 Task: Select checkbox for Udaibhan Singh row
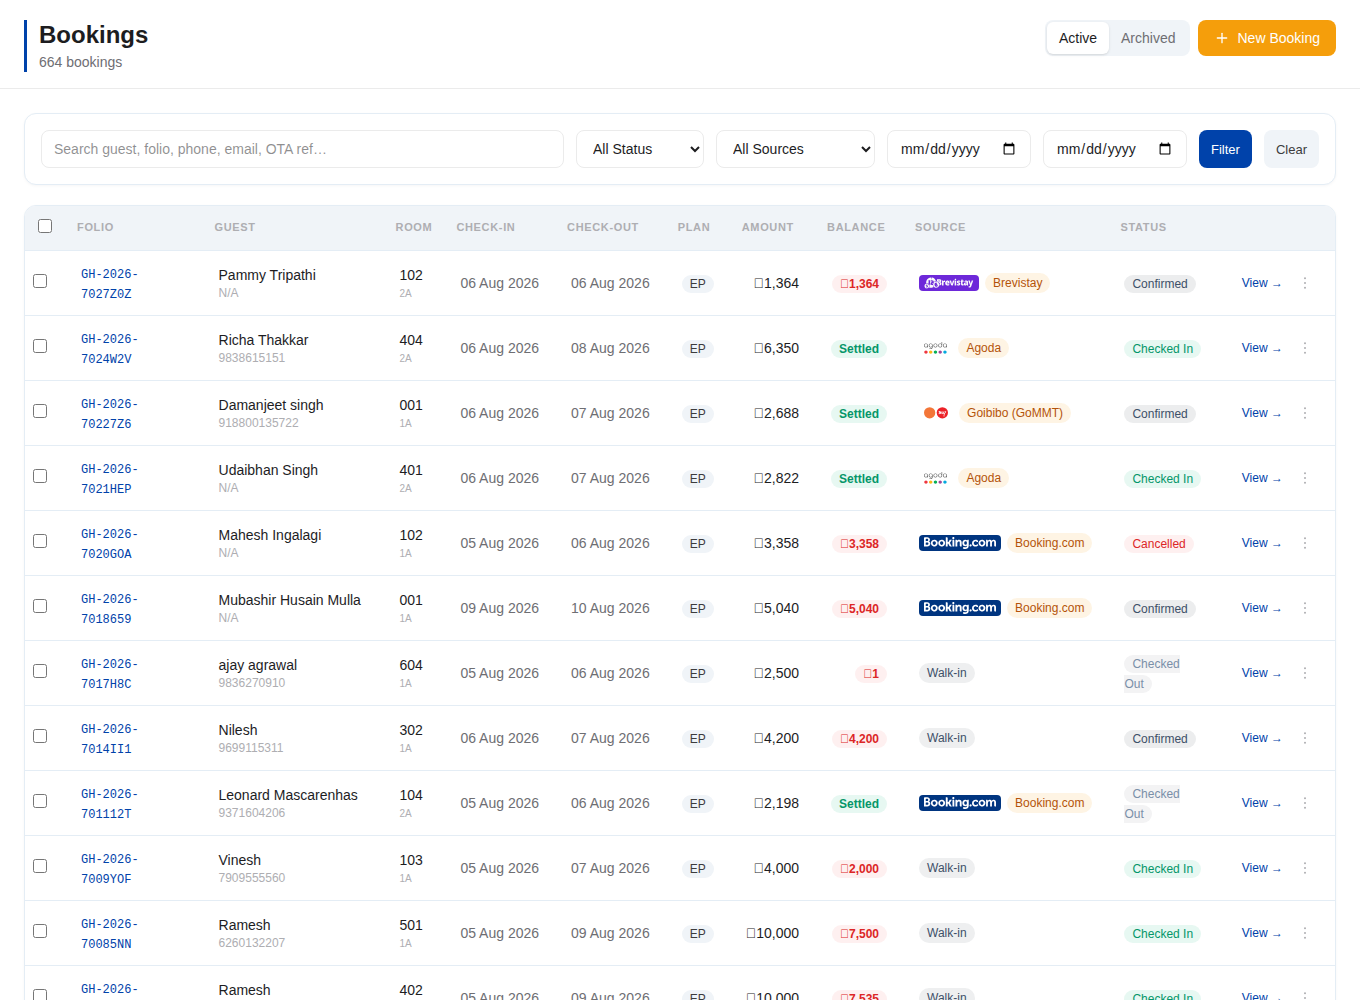coord(40,476)
